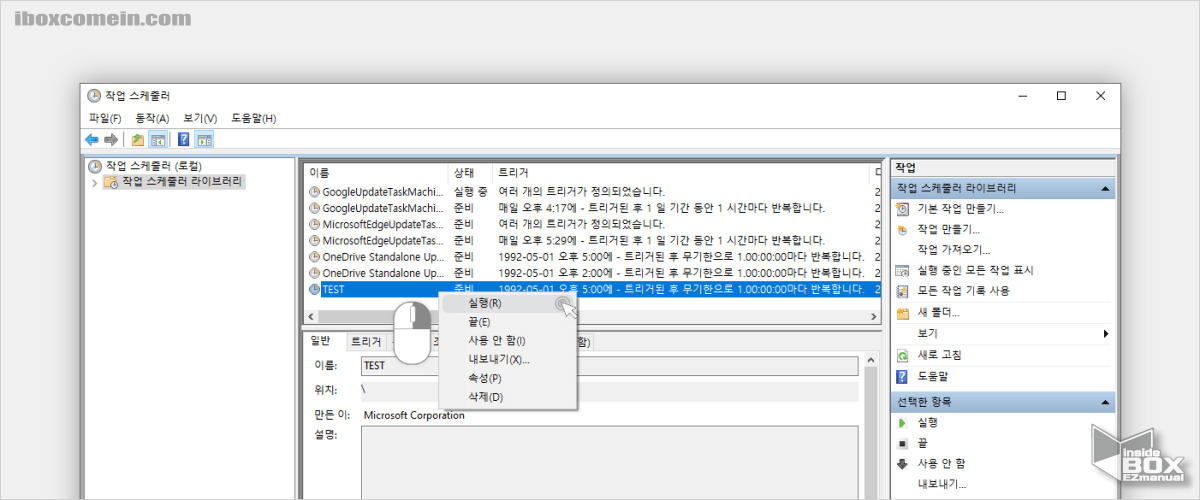Open the 파일(F) menu
Image resolution: width=1200 pixels, height=500 pixels.
(105, 118)
